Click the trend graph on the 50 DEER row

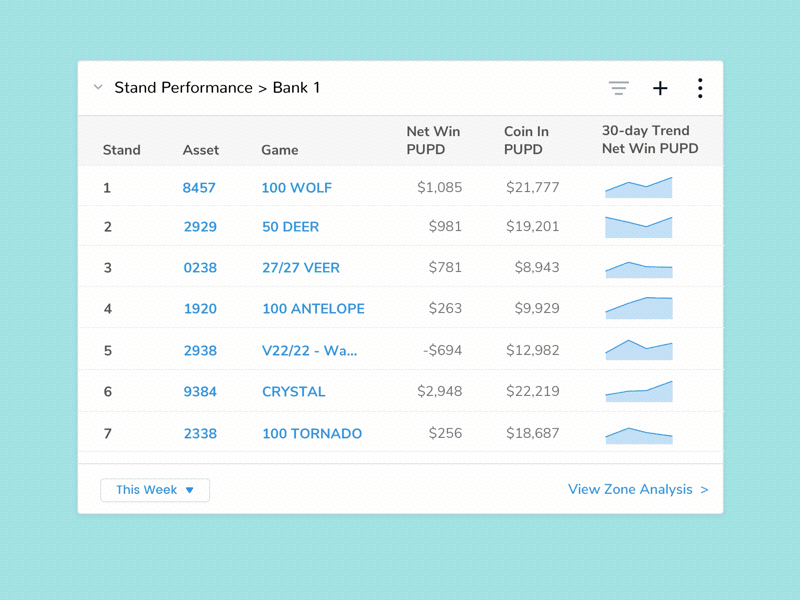[x=638, y=227]
